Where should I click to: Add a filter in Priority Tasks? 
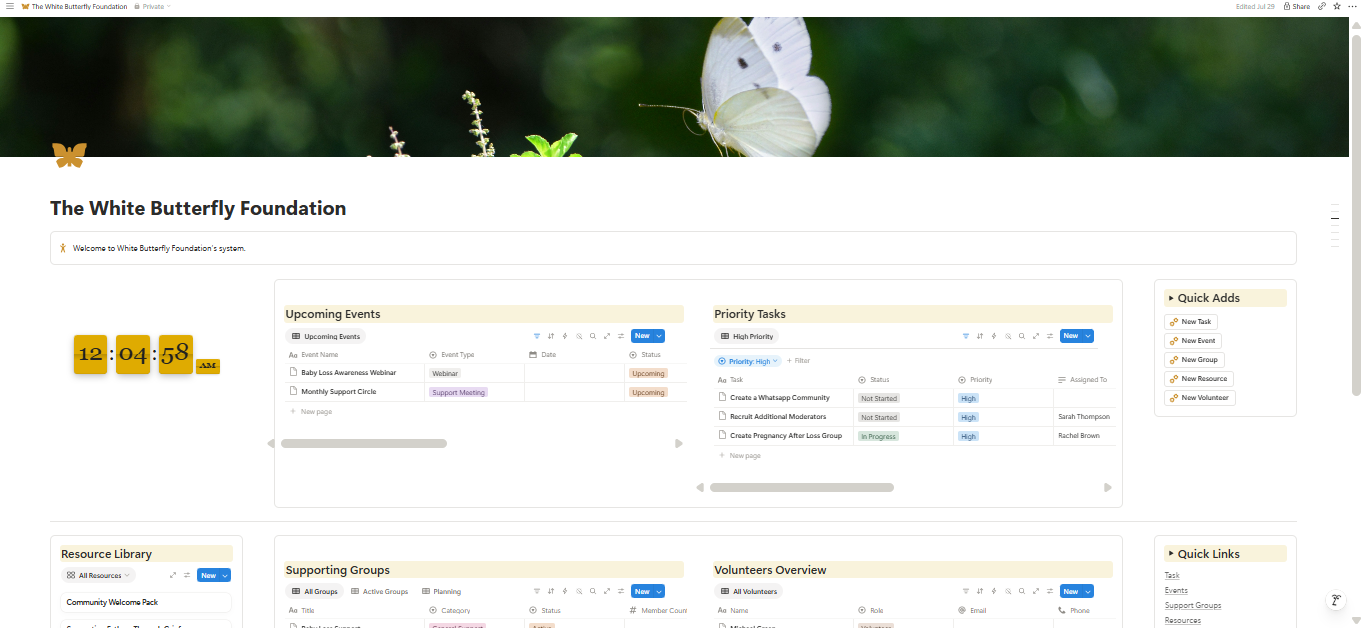(798, 361)
